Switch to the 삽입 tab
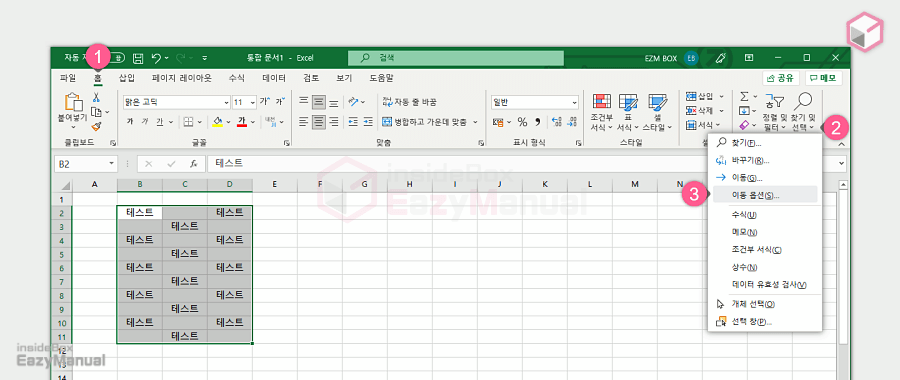The width and height of the screenshot is (900, 380). [127, 77]
